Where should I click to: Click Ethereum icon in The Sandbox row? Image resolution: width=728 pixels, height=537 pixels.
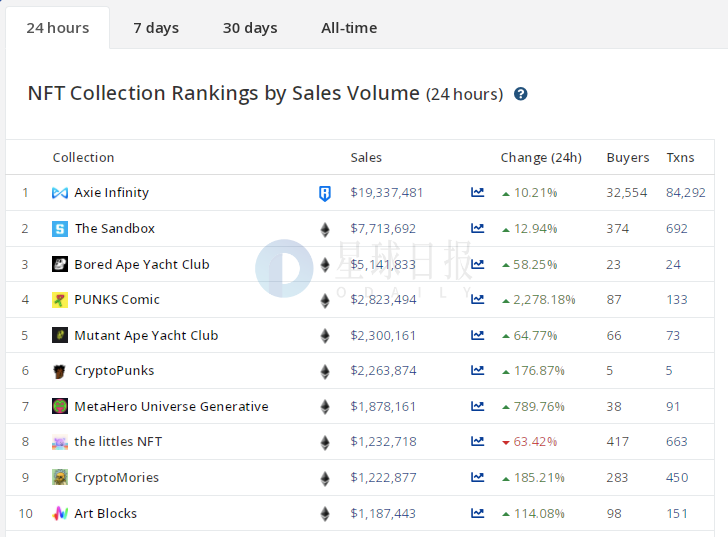click(x=325, y=229)
